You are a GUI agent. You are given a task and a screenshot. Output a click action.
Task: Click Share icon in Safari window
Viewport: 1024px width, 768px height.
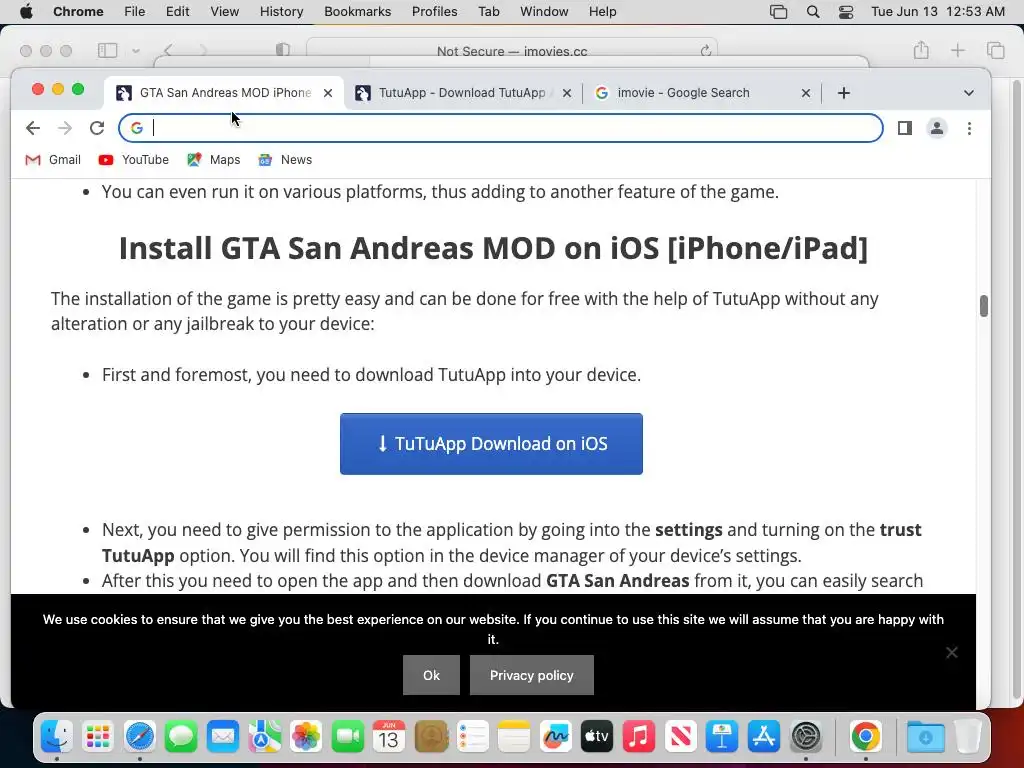tap(921, 50)
